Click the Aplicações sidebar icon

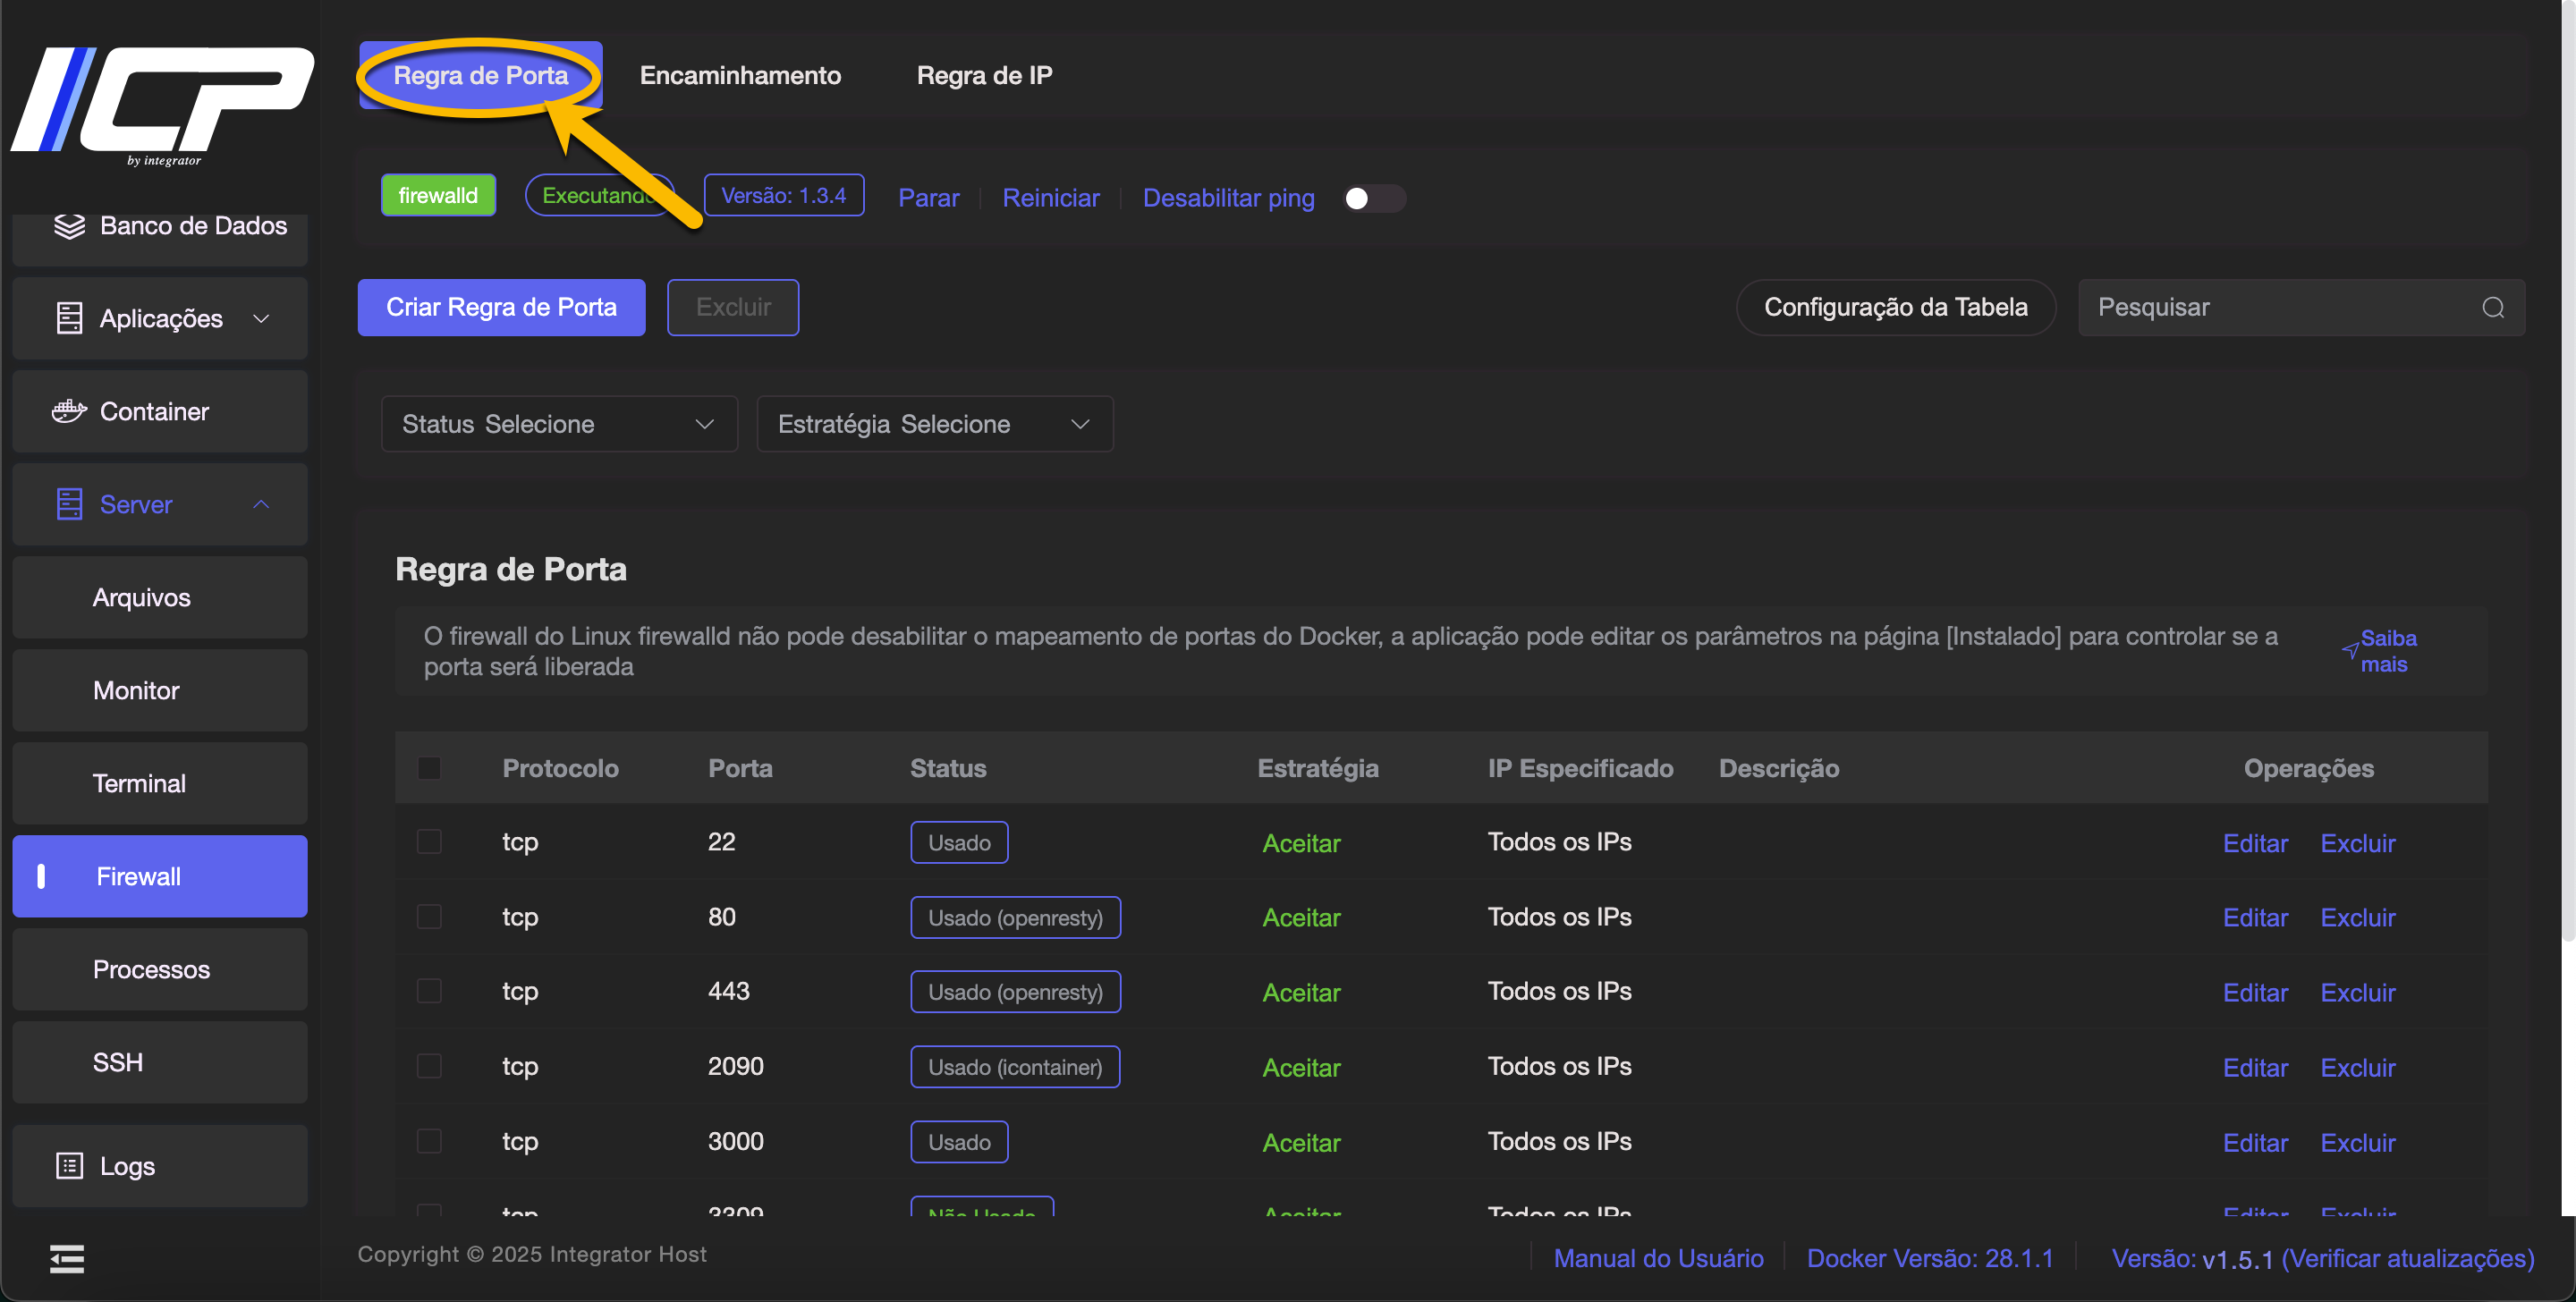[69, 318]
